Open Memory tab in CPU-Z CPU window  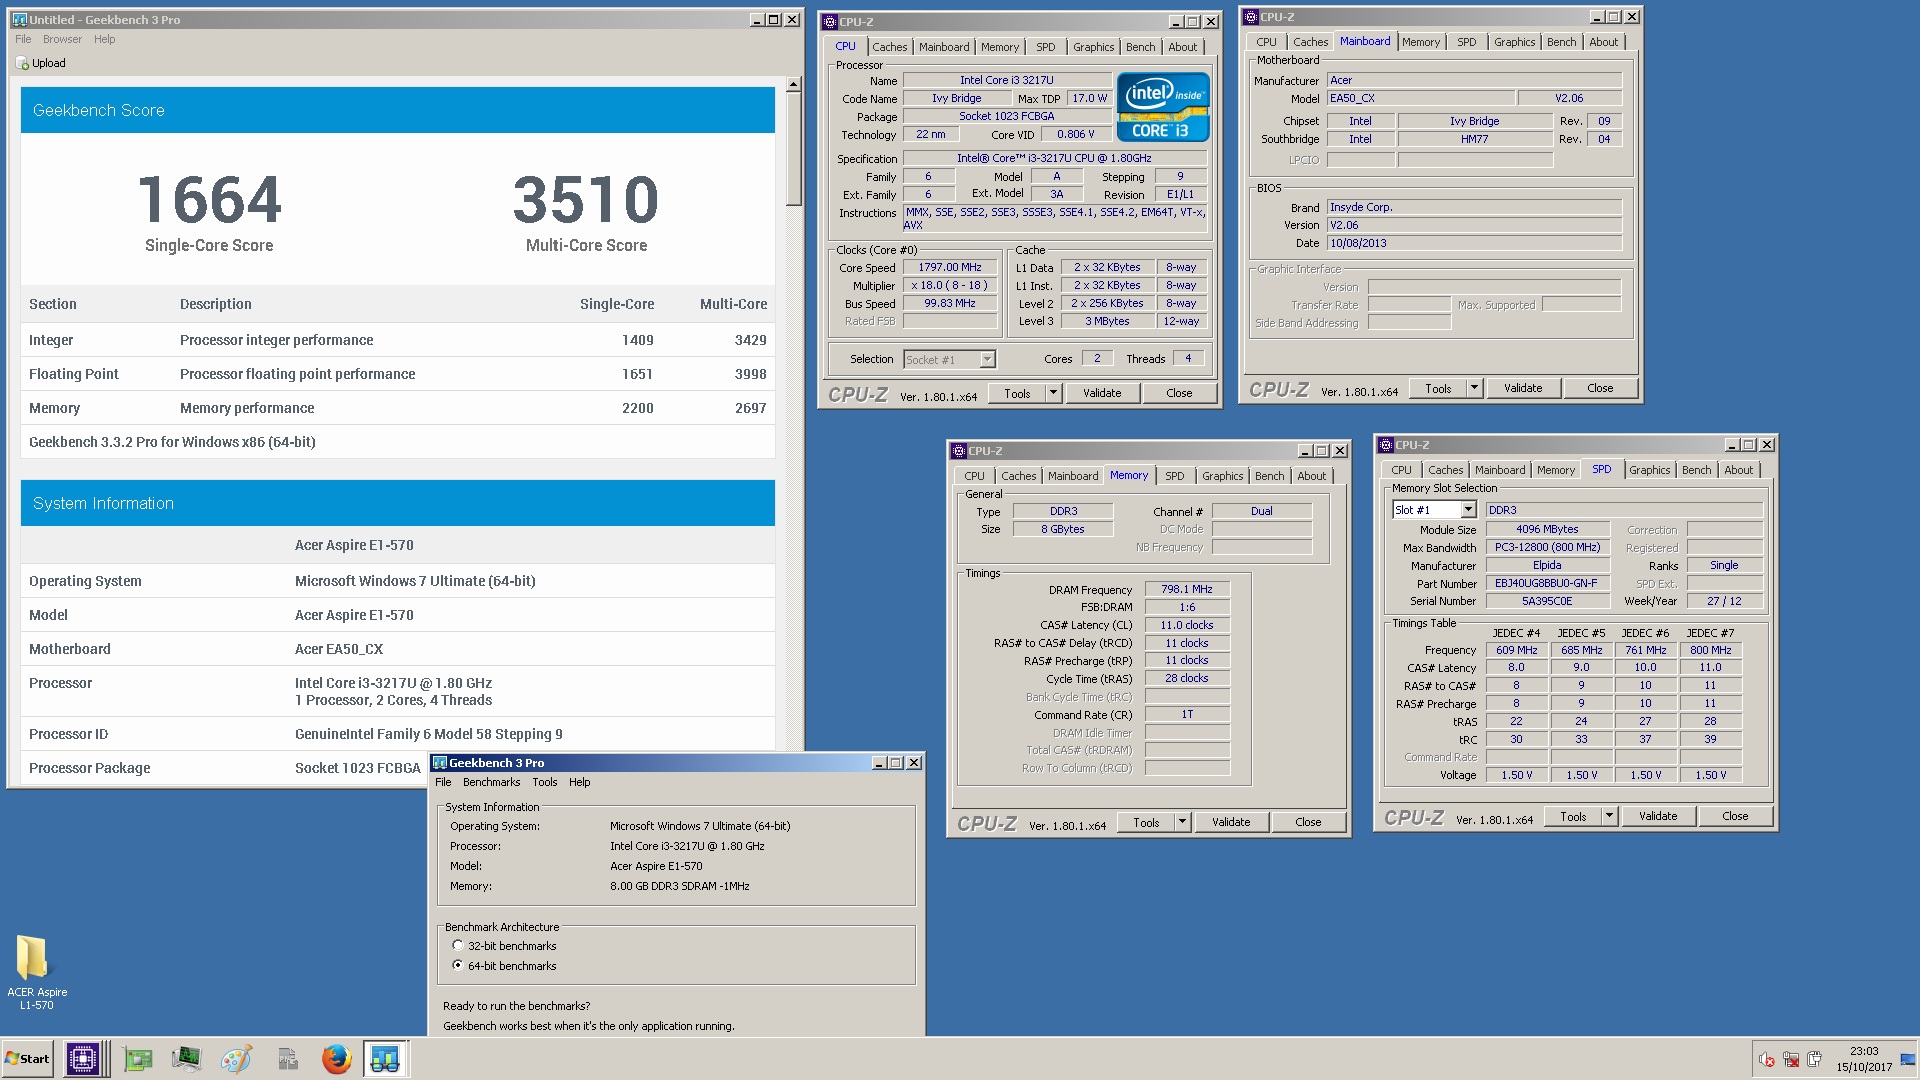(999, 47)
